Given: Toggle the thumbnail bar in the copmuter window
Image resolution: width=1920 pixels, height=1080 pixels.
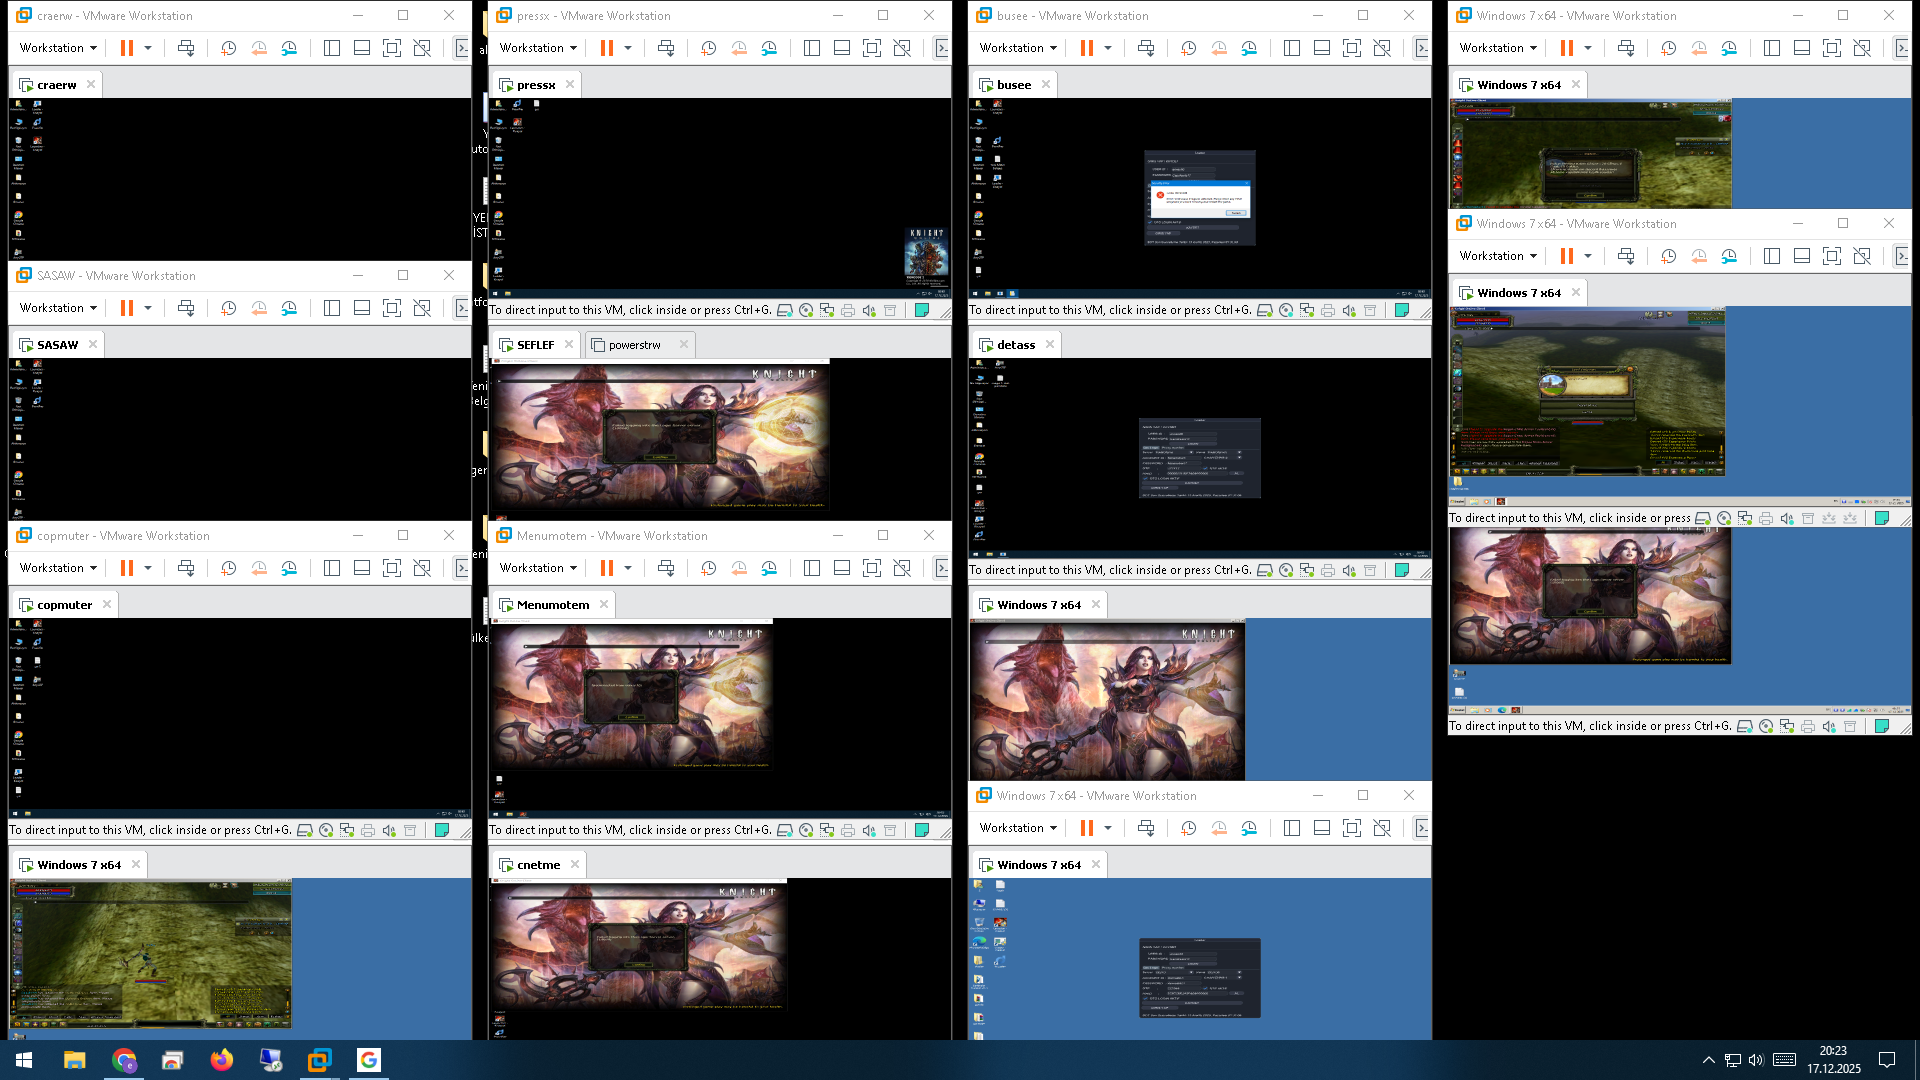Looking at the screenshot, I should [x=362, y=568].
